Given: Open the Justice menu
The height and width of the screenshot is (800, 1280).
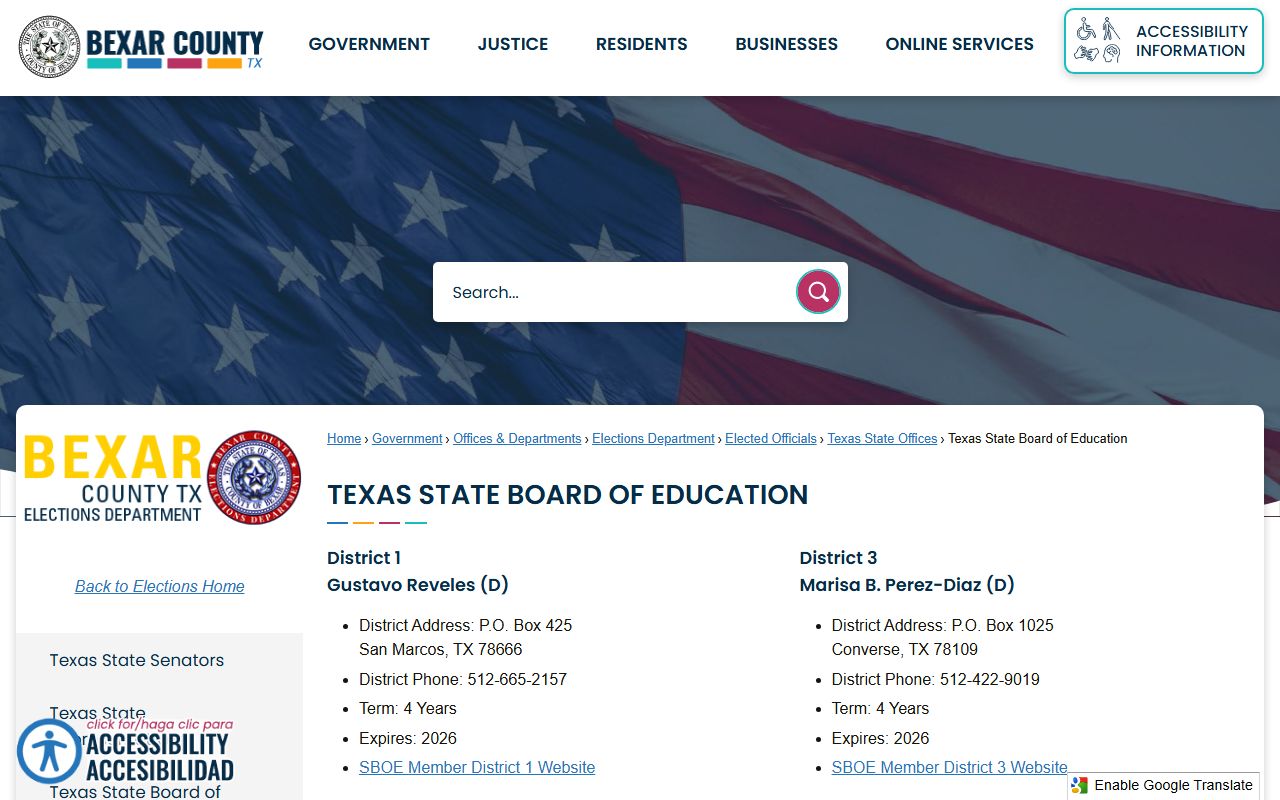Looking at the screenshot, I should pyautogui.click(x=513, y=44).
